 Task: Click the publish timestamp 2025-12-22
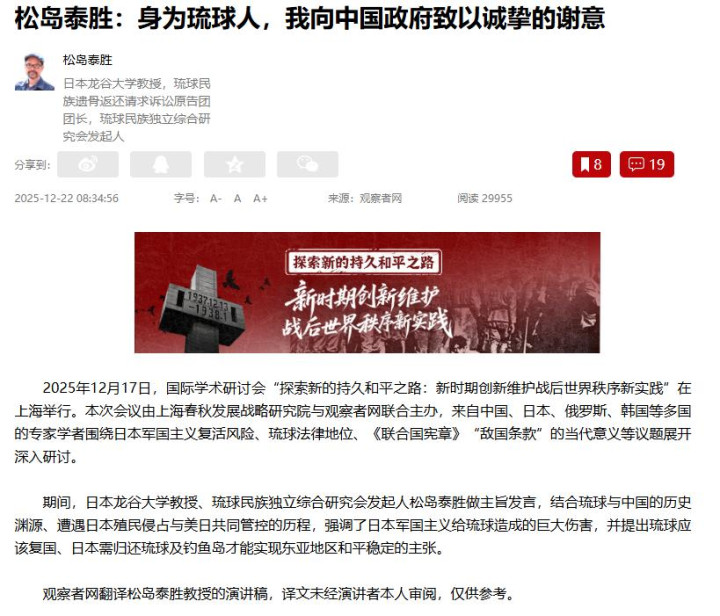tap(67, 198)
